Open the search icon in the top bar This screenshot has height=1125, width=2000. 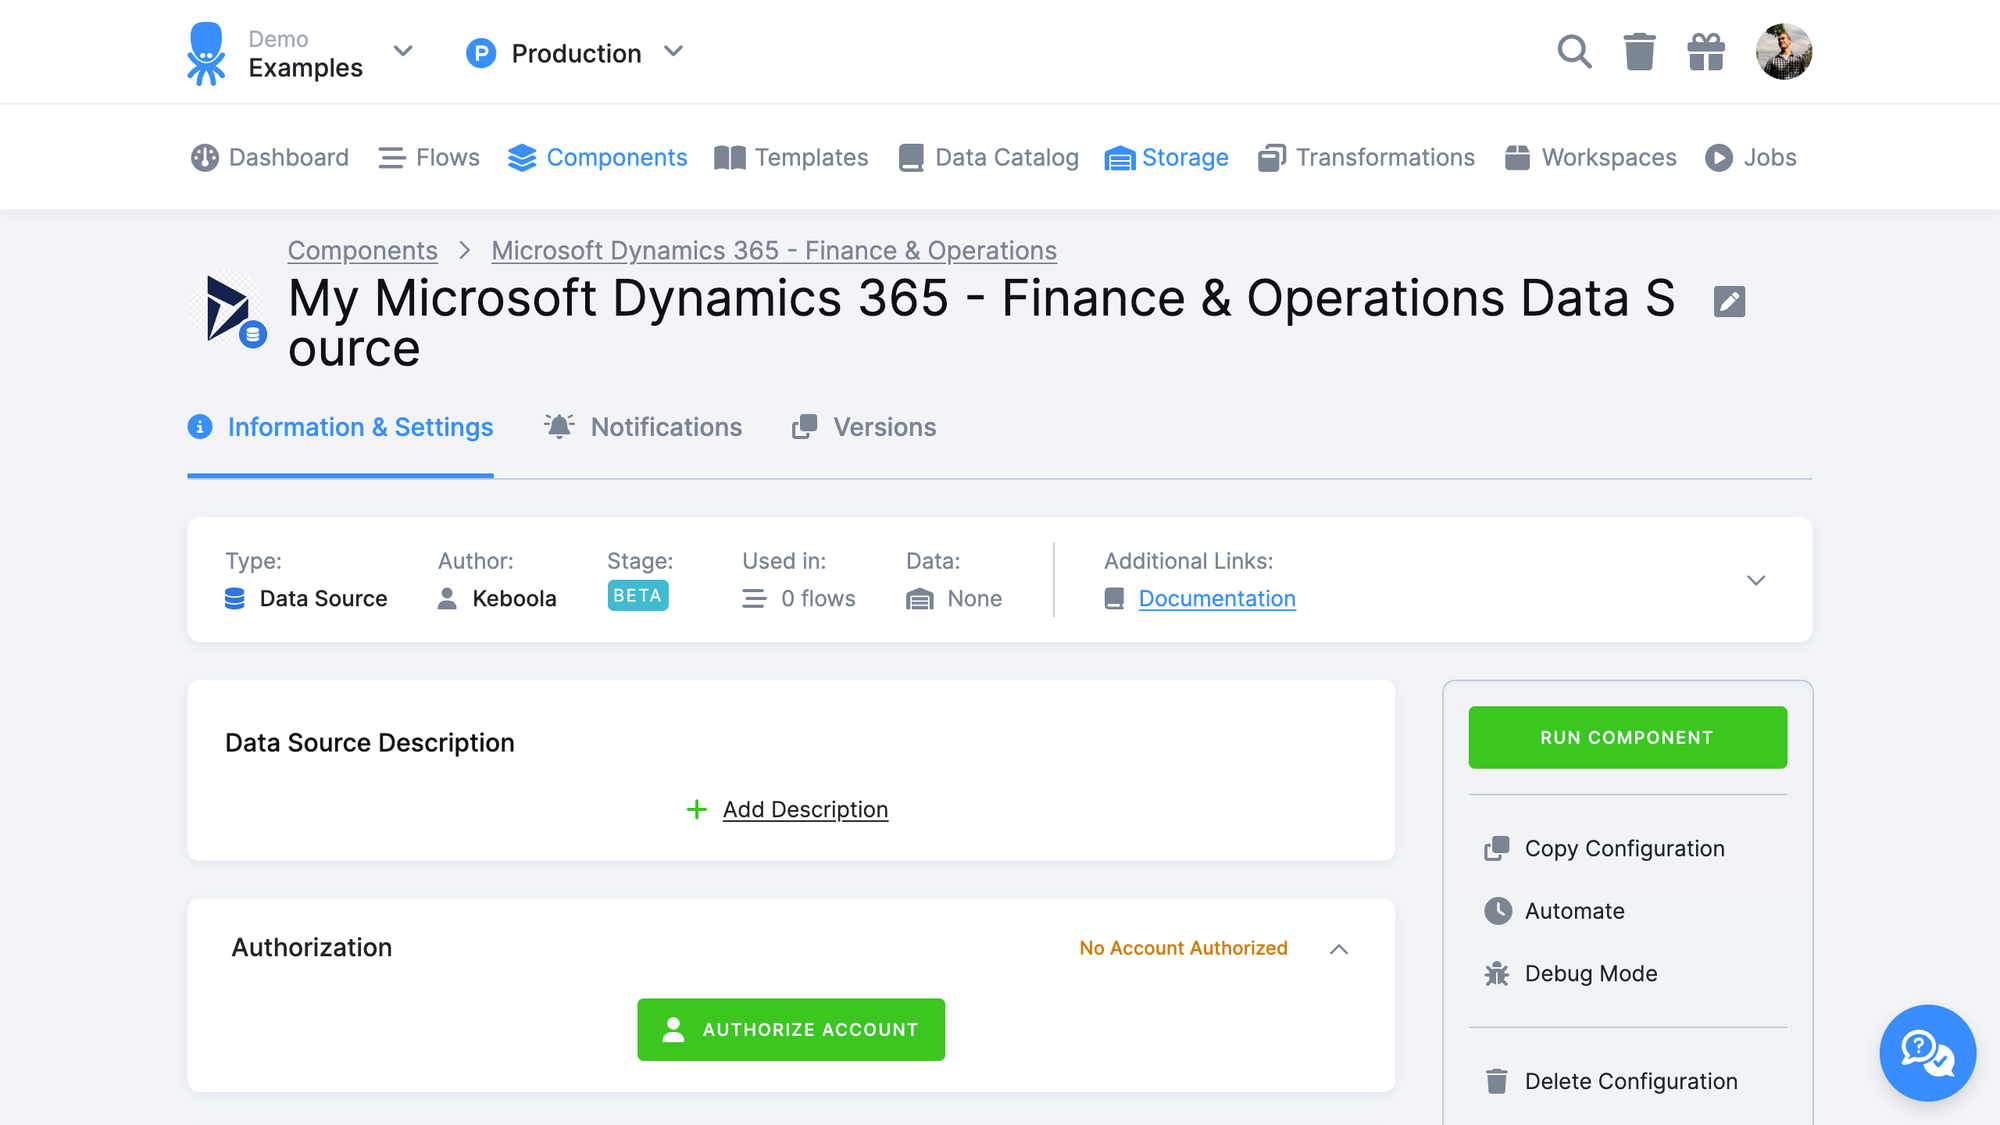(1574, 51)
